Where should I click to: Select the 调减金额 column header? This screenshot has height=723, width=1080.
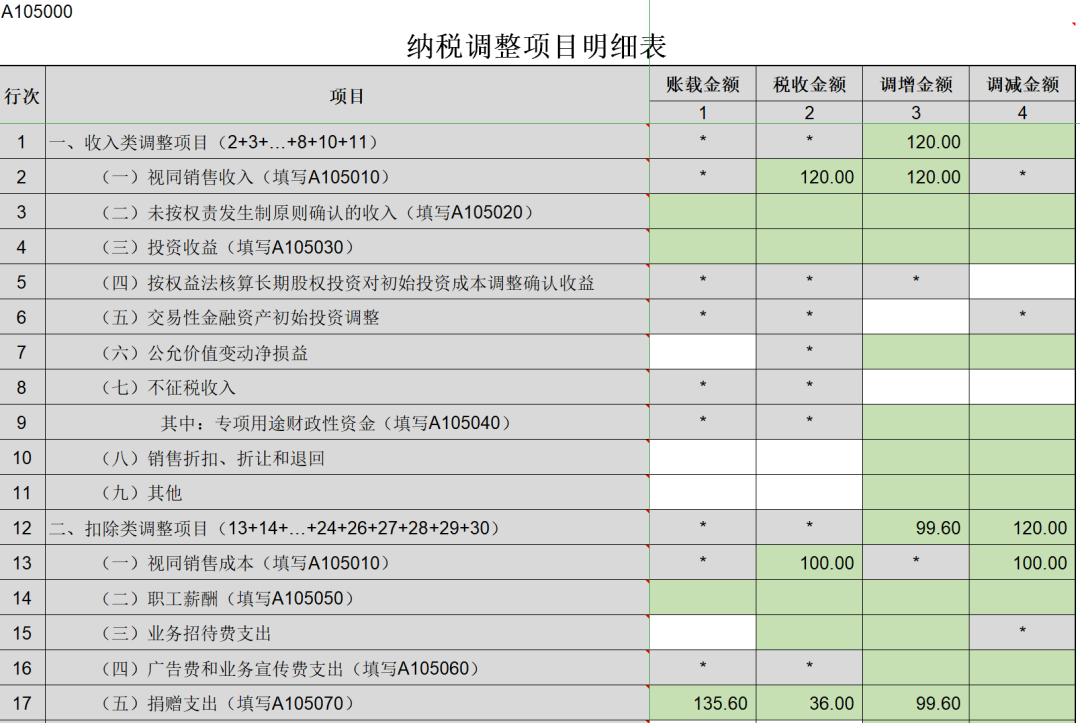tap(1022, 84)
